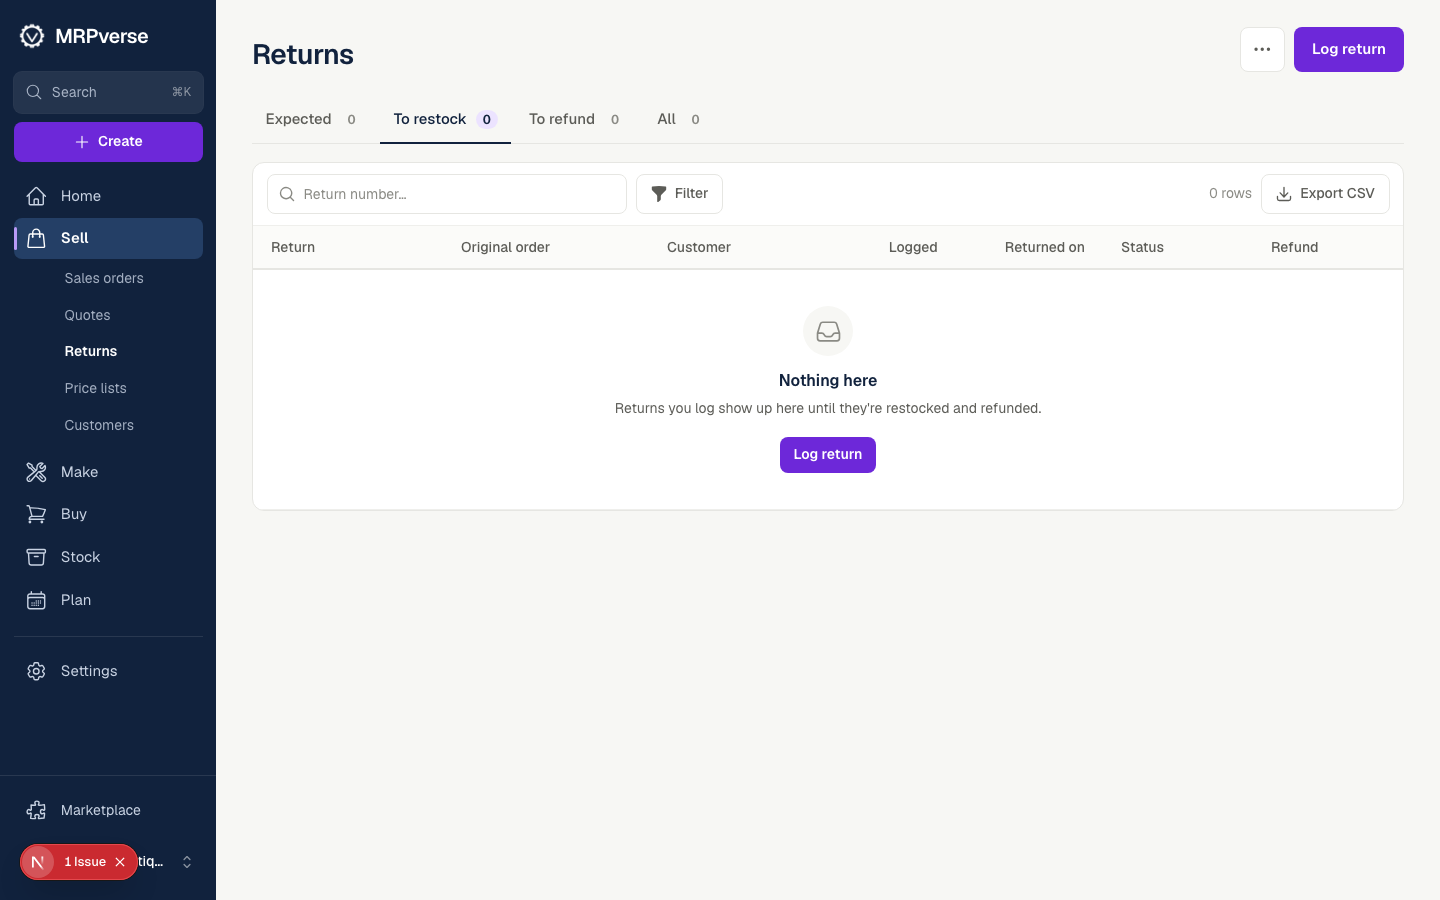The width and height of the screenshot is (1440, 900).
Task: Open the more options ellipsis button
Action: (x=1262, y=49)
